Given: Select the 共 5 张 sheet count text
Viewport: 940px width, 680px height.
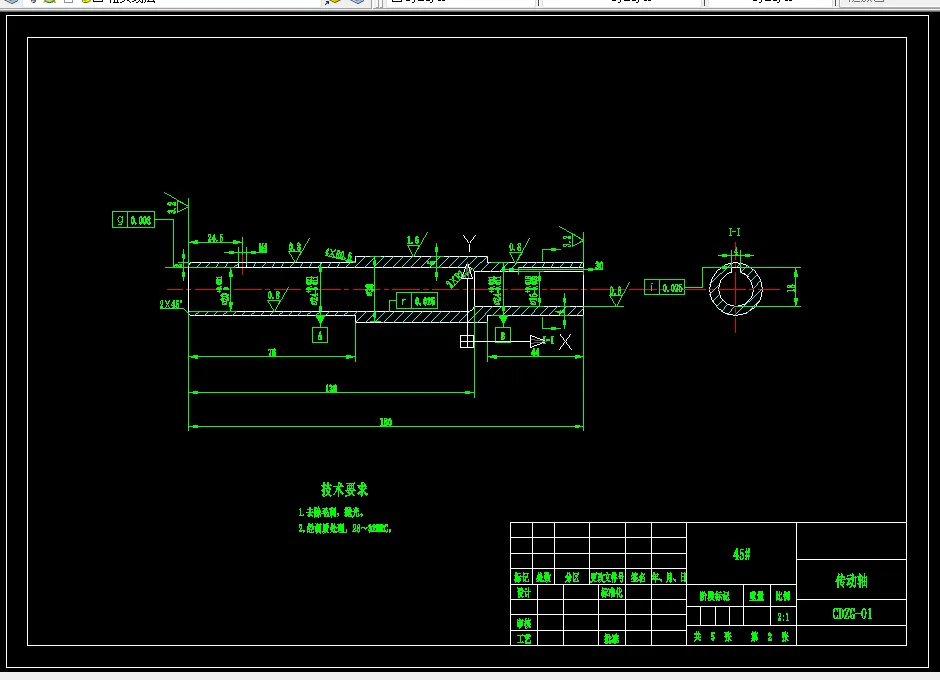Looking at the screenshot, I should click(713, 637).
